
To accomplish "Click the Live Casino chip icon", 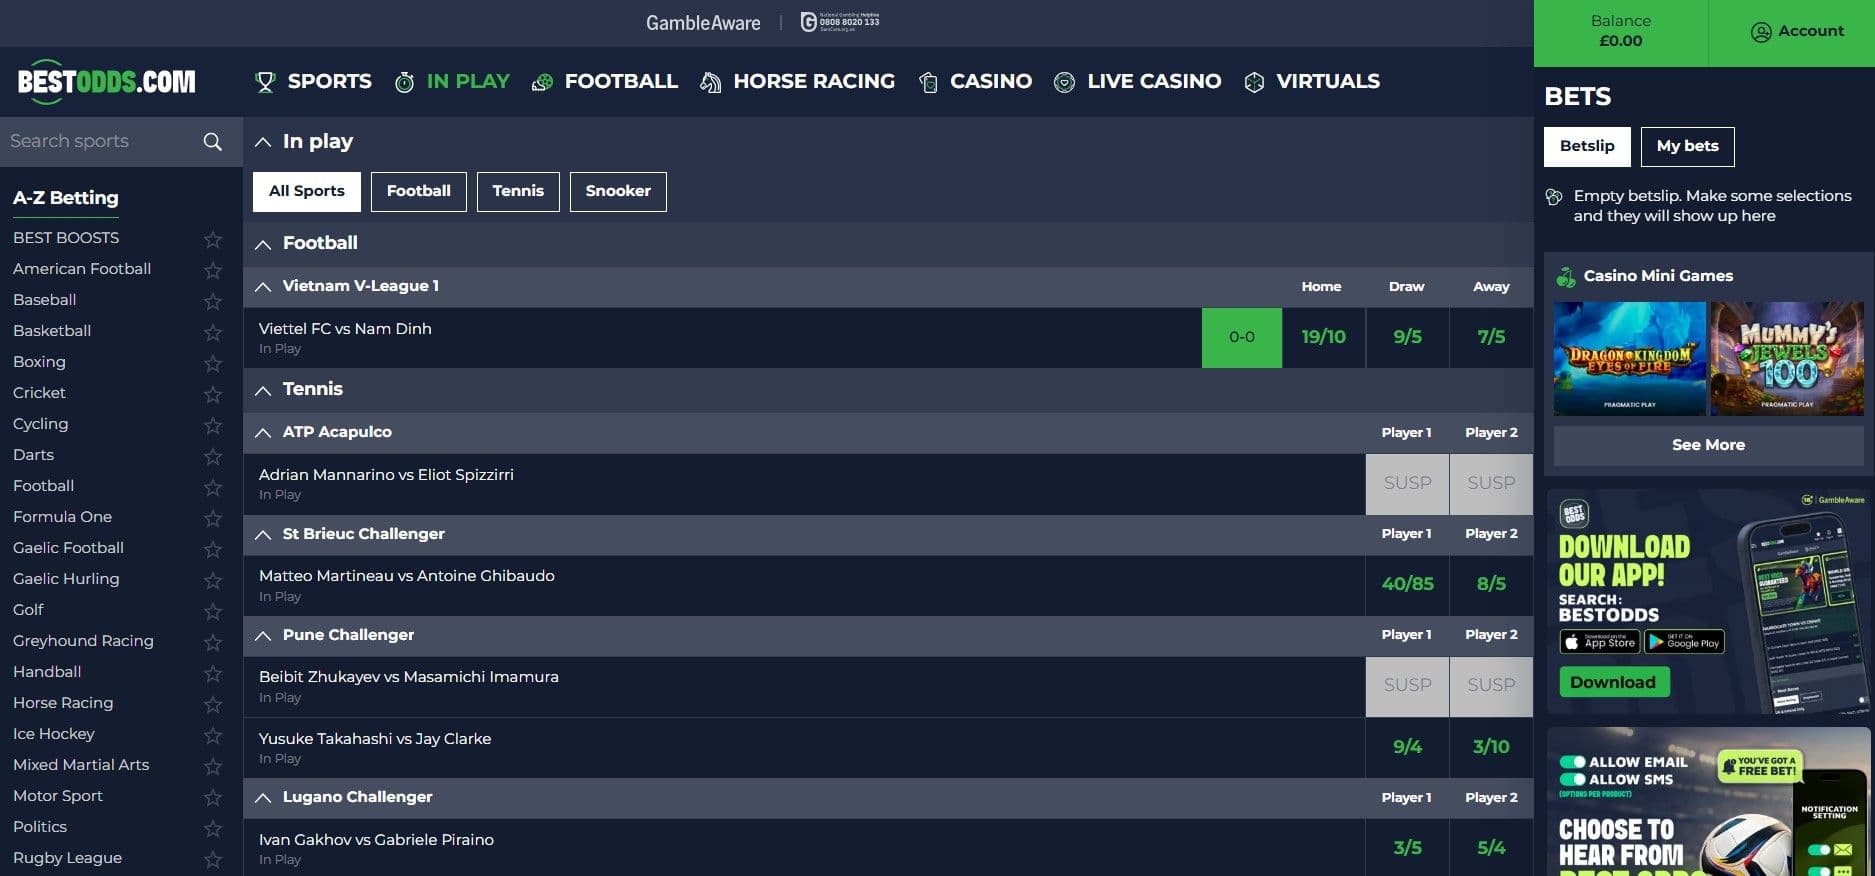I will click(1065, 82).
